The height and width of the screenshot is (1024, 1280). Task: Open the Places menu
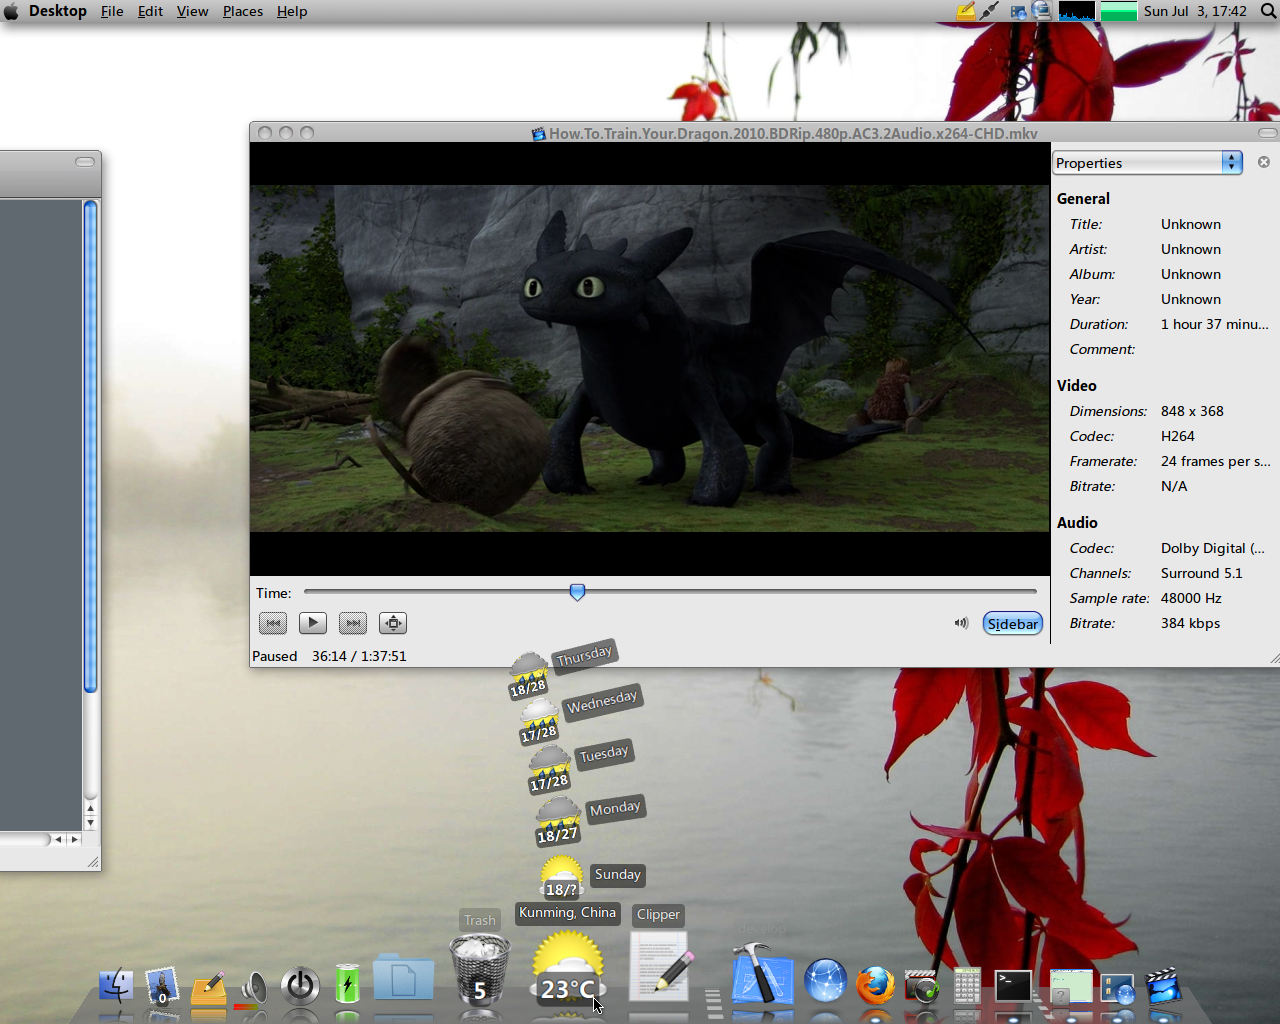(x=242, y=11)
